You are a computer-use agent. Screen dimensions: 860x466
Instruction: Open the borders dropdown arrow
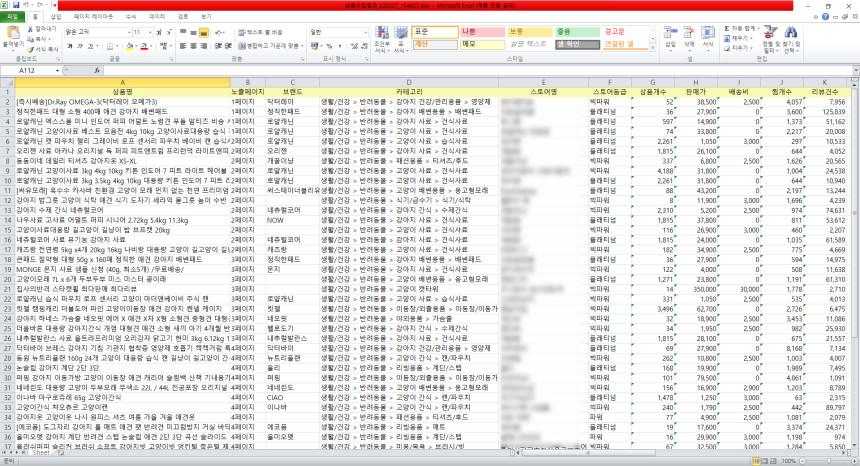117,46
